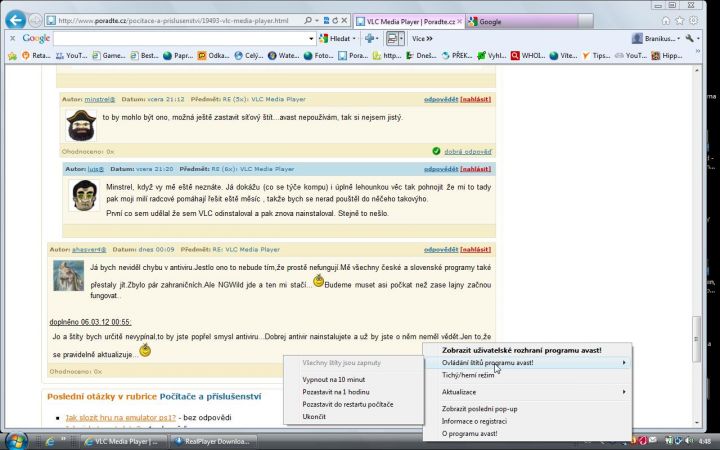
Task: Click nahlásit link in lujs's post
Action: click(x=475, y=169)
